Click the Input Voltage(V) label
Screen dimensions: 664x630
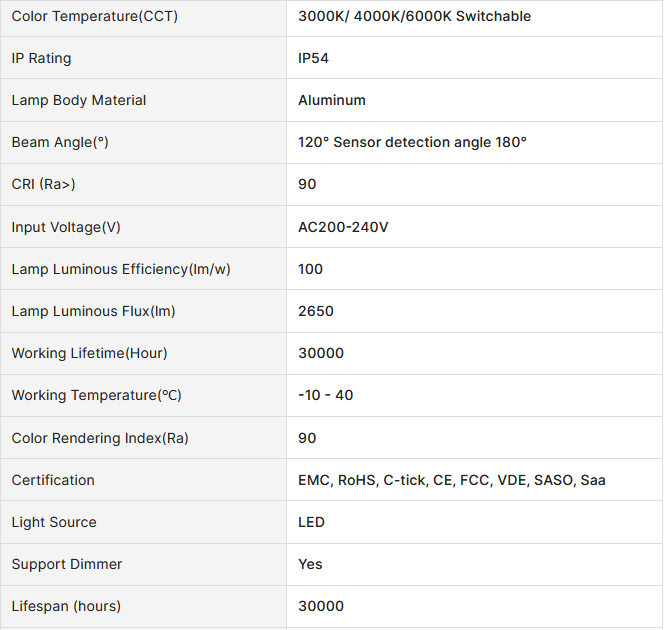click(x=66, y=227)
